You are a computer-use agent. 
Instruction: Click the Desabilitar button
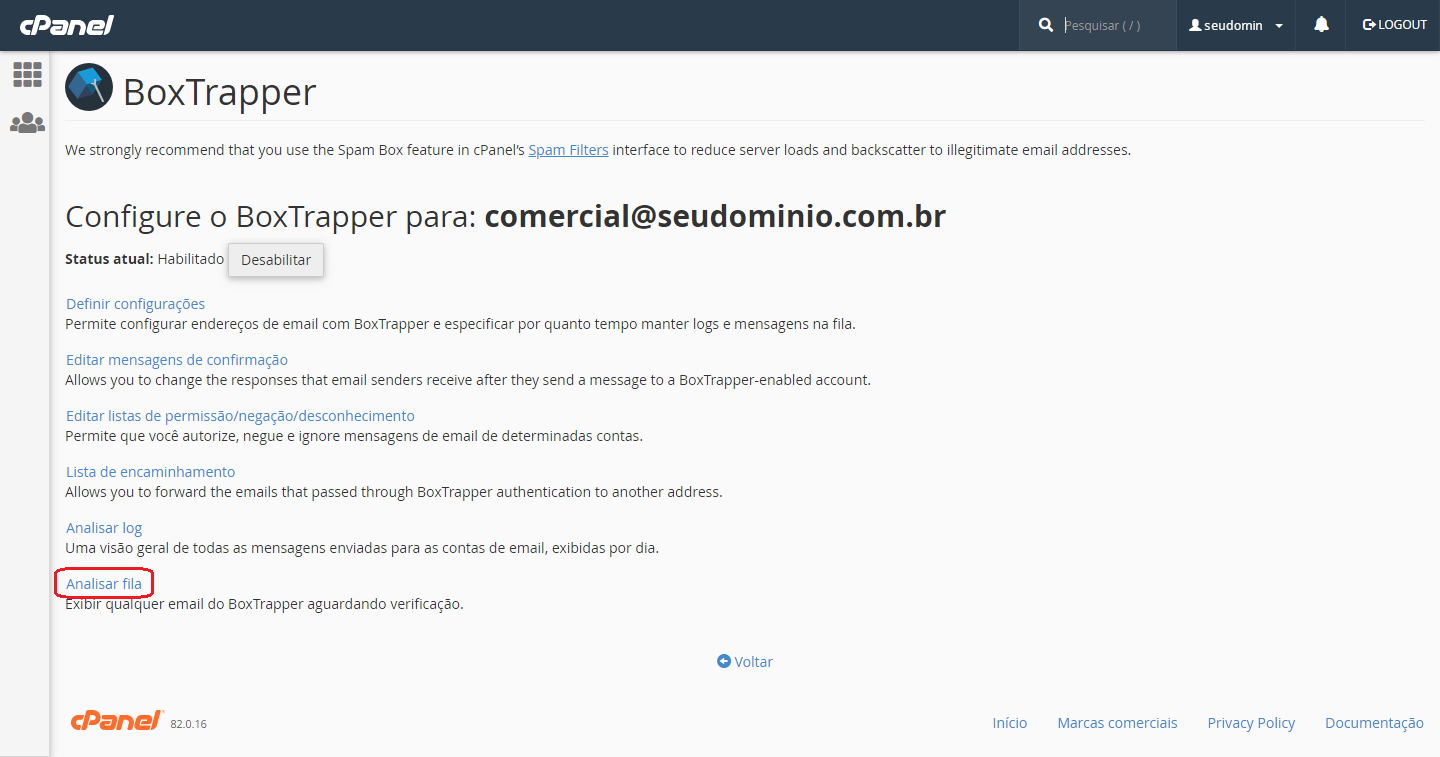tap(276, 259)
